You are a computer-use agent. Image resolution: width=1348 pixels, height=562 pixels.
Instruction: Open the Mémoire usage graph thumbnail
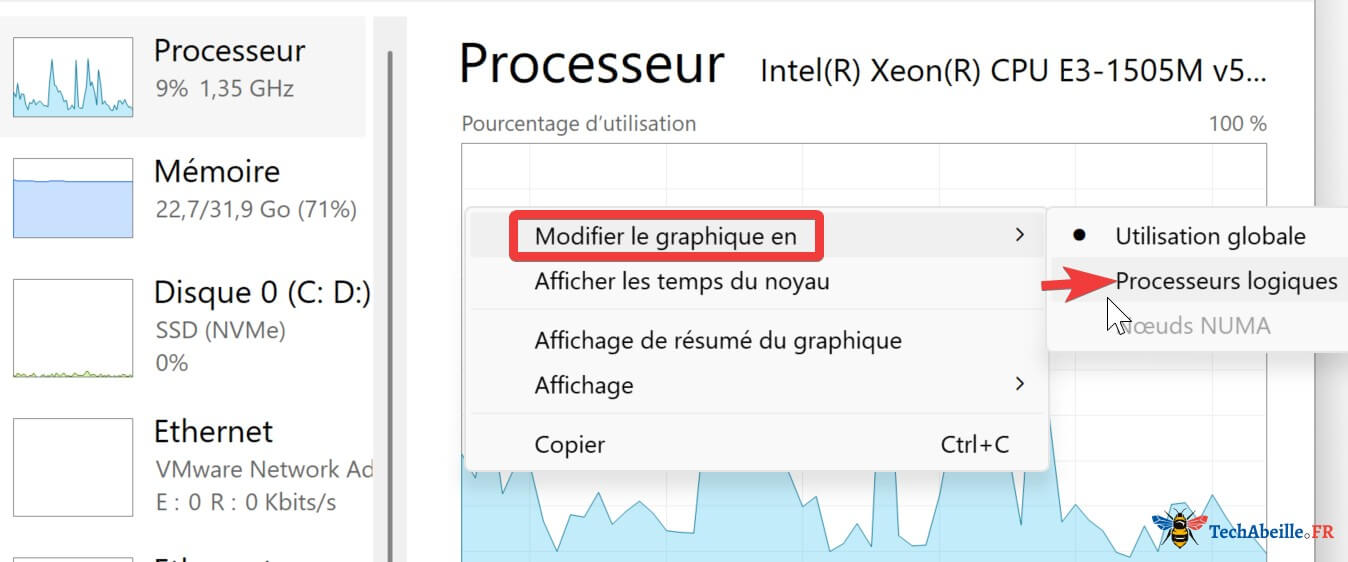click(x=73, y=198)
